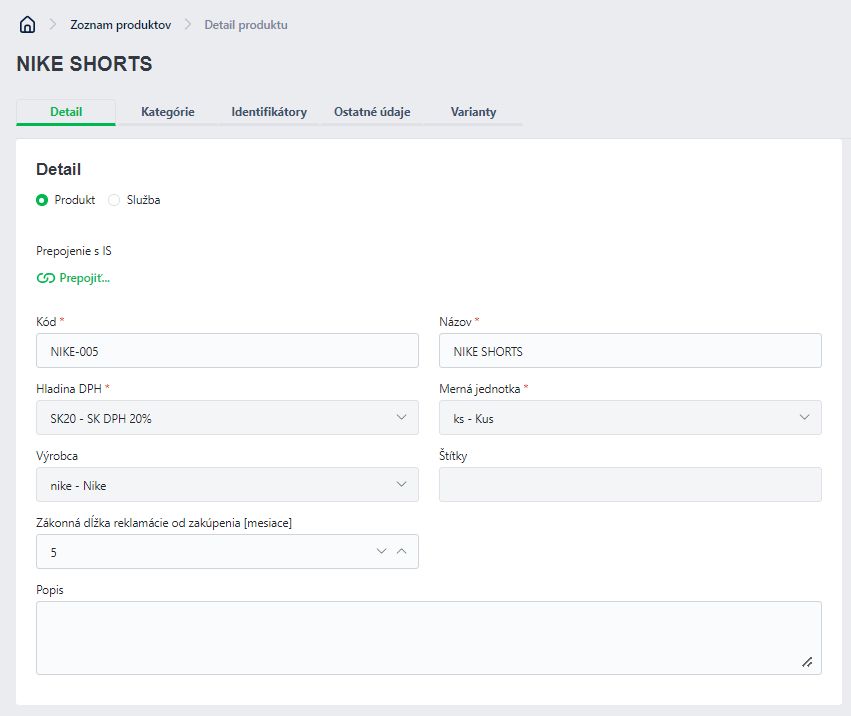Navigate to Zoznam produktov breadcrumb
This screenshot has width=851, height=716.
point(120,25)
